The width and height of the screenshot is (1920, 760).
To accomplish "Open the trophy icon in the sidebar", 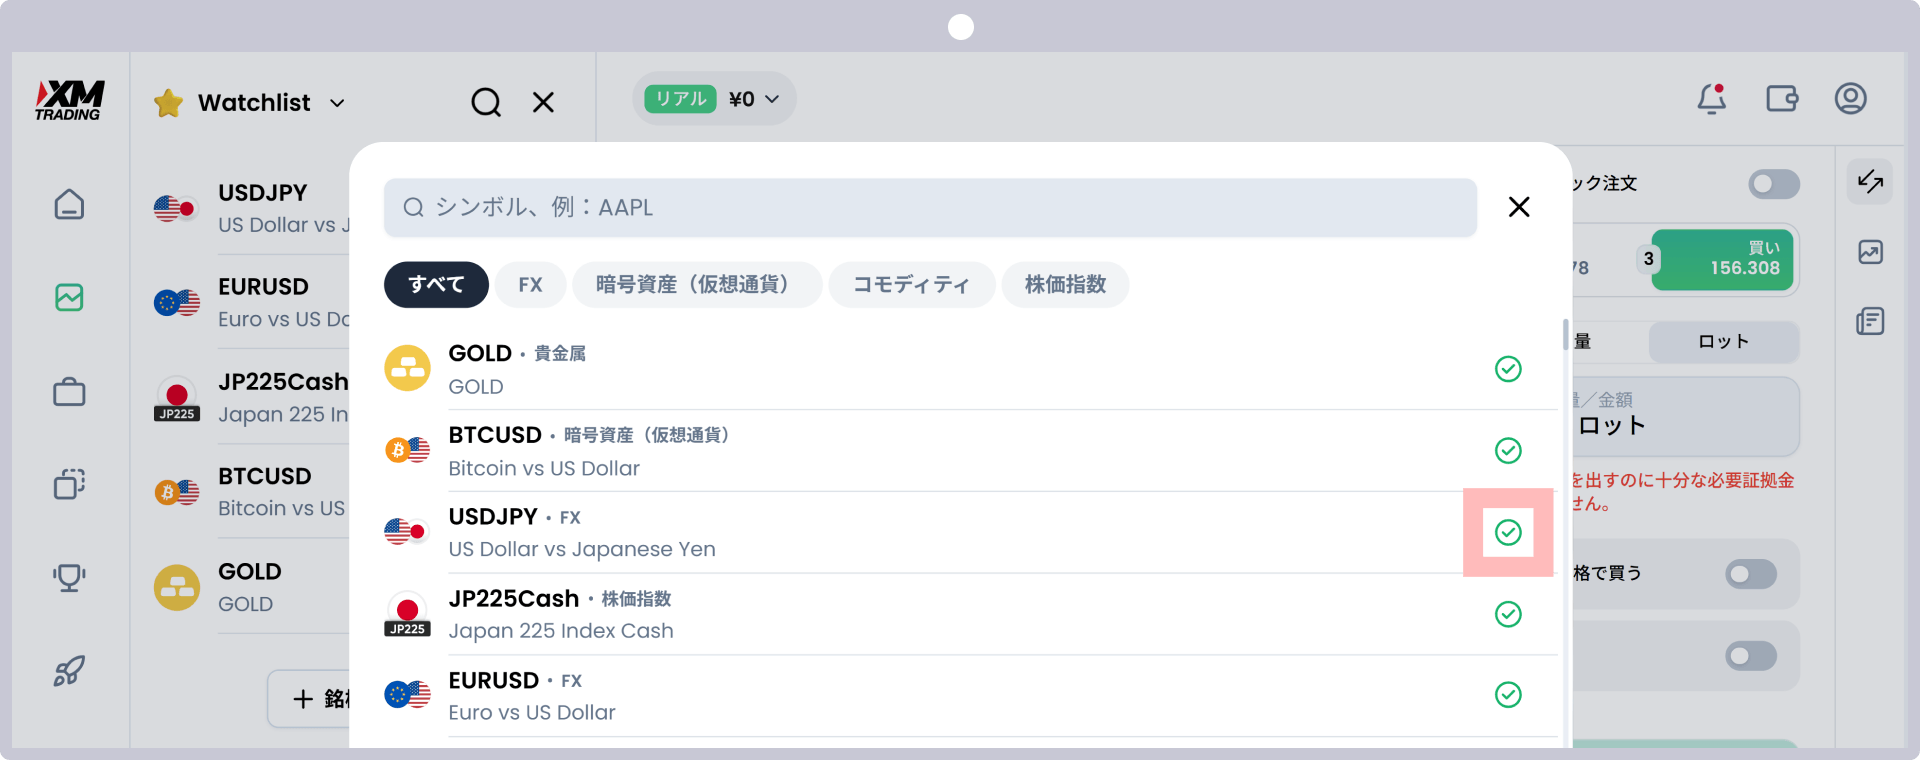I will click(x=69, y=577).
